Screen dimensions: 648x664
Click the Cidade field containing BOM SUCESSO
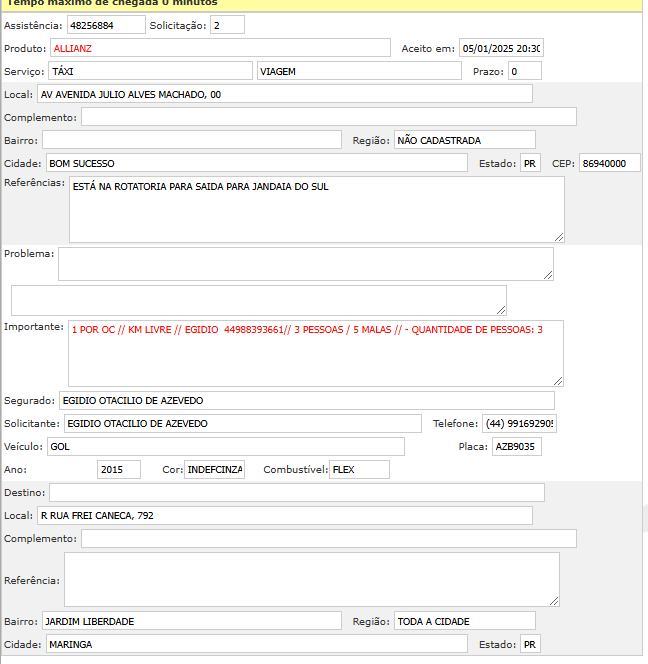256,163
